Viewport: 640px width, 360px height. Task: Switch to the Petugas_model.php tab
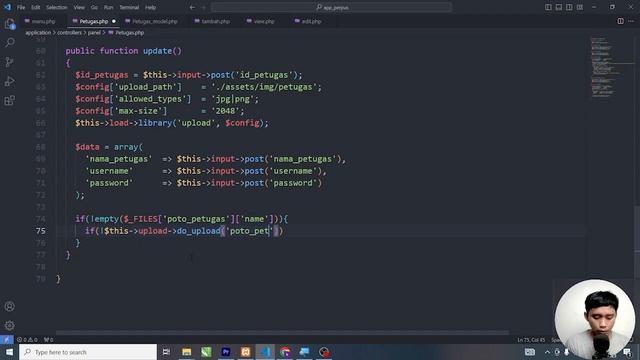pyautogui.click(x=151, y=21)
